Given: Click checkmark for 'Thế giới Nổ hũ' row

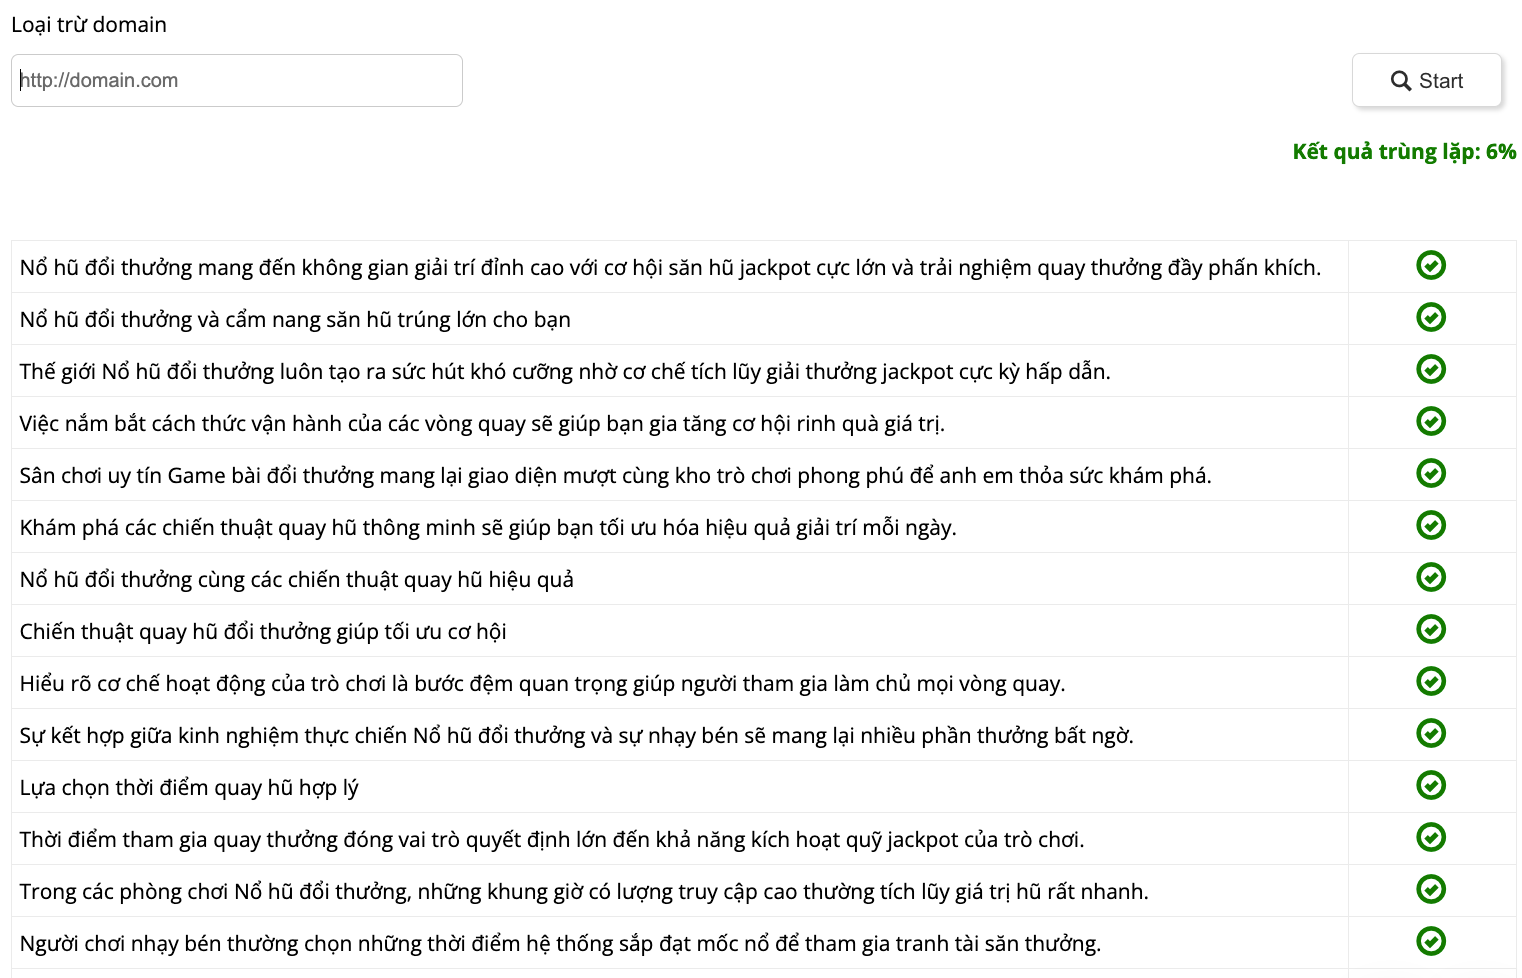Looking at the screenshot, I should point(1431,369).
